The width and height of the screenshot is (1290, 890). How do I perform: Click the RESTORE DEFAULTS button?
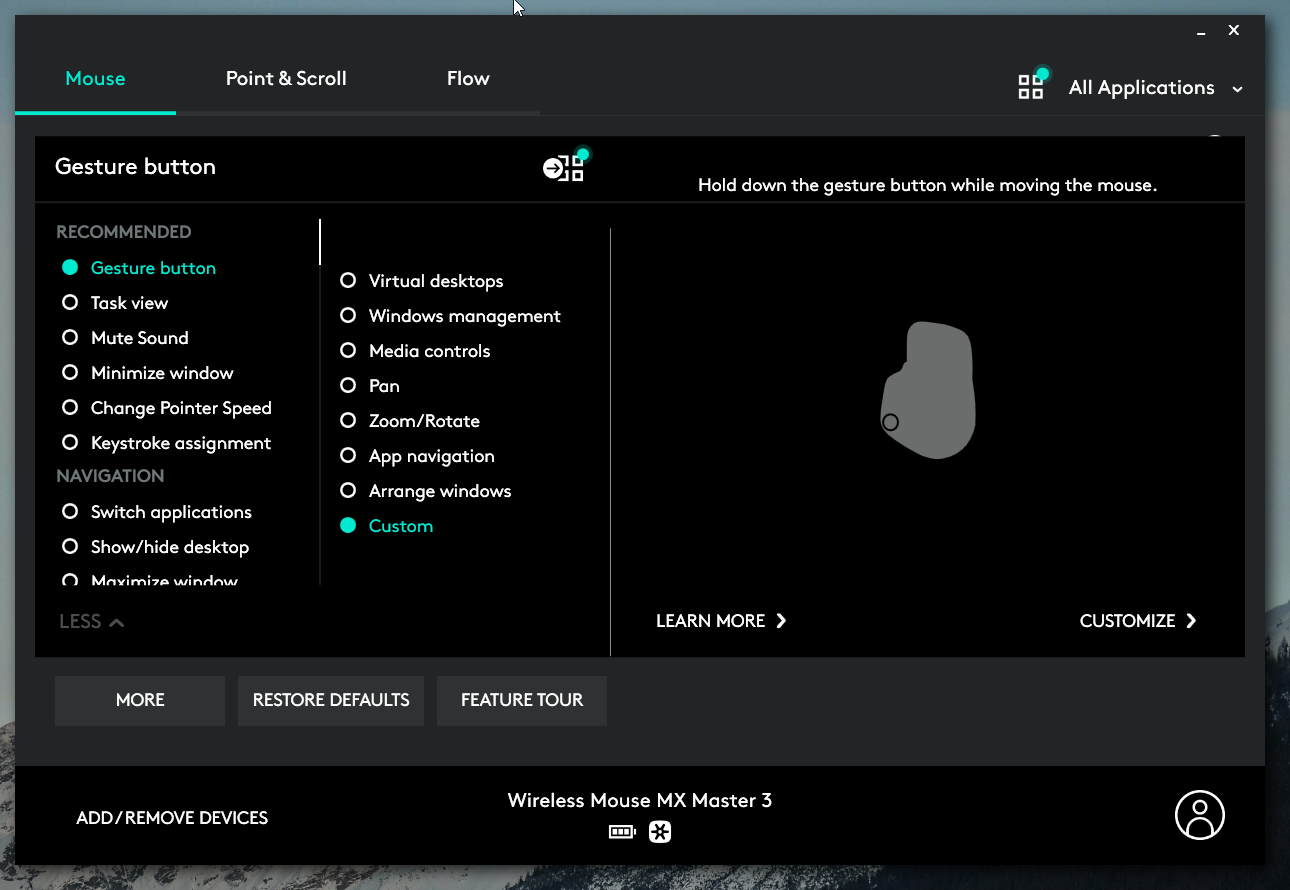[x=331, y=700]
